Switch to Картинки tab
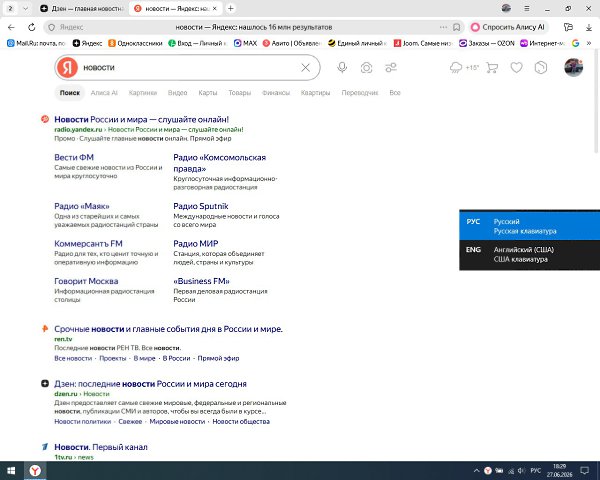Viewport: 600px width, 480px height. click(x=143, y=93)
